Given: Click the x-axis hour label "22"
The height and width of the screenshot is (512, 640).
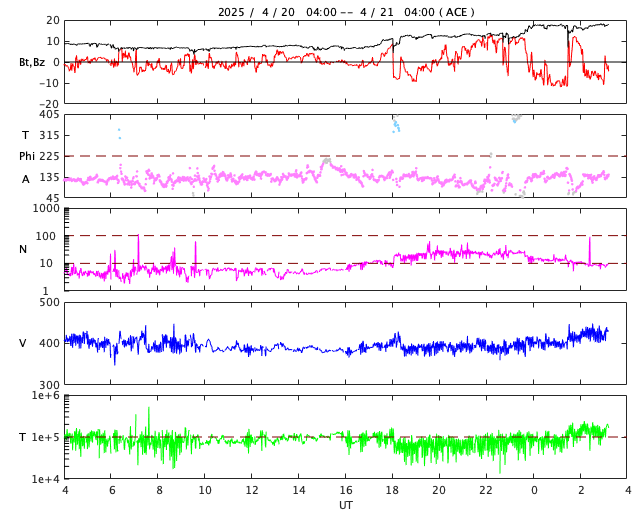Looking at the screenshot, I should pos(486,490).
